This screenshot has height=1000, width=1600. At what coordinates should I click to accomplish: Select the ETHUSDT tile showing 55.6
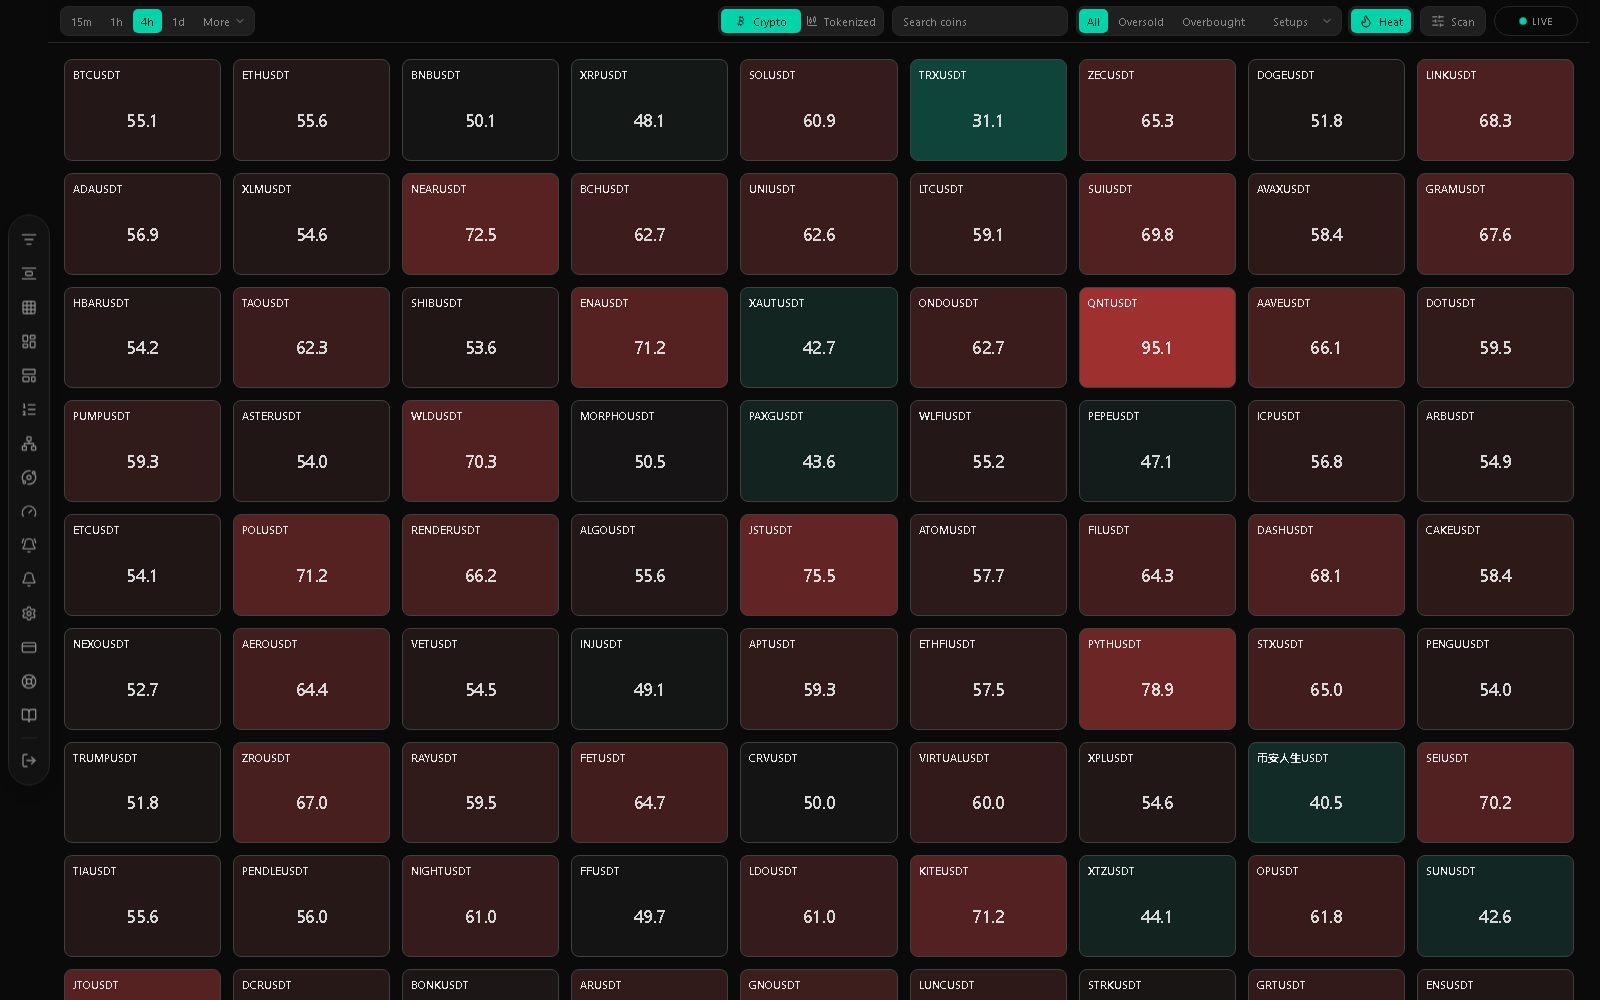click(311, 110)
